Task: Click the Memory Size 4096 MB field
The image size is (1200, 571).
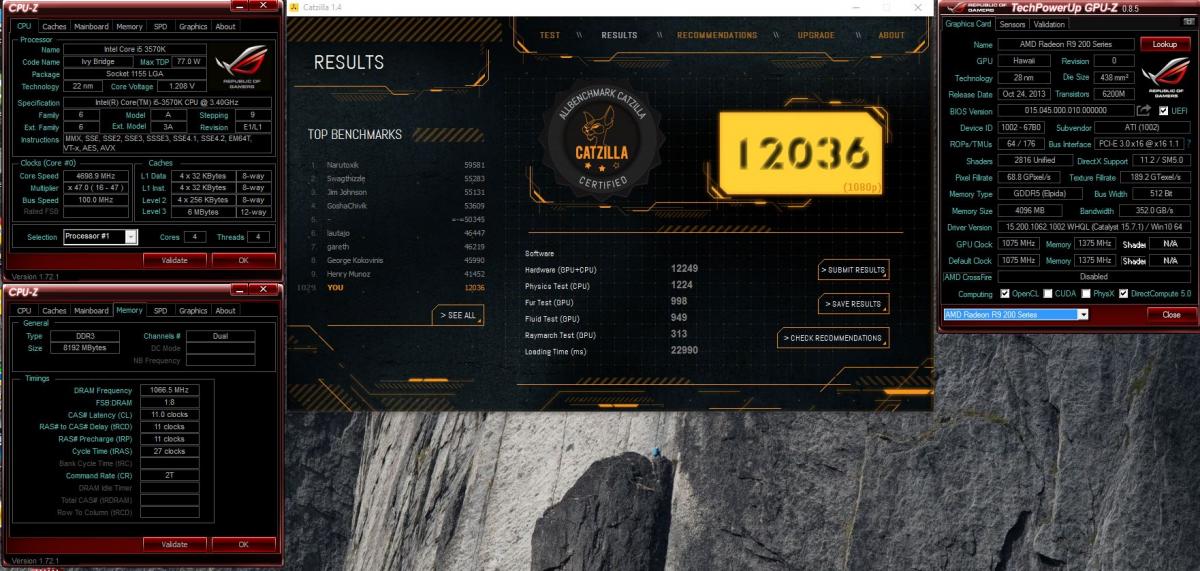Action: tap(1032, 211)
